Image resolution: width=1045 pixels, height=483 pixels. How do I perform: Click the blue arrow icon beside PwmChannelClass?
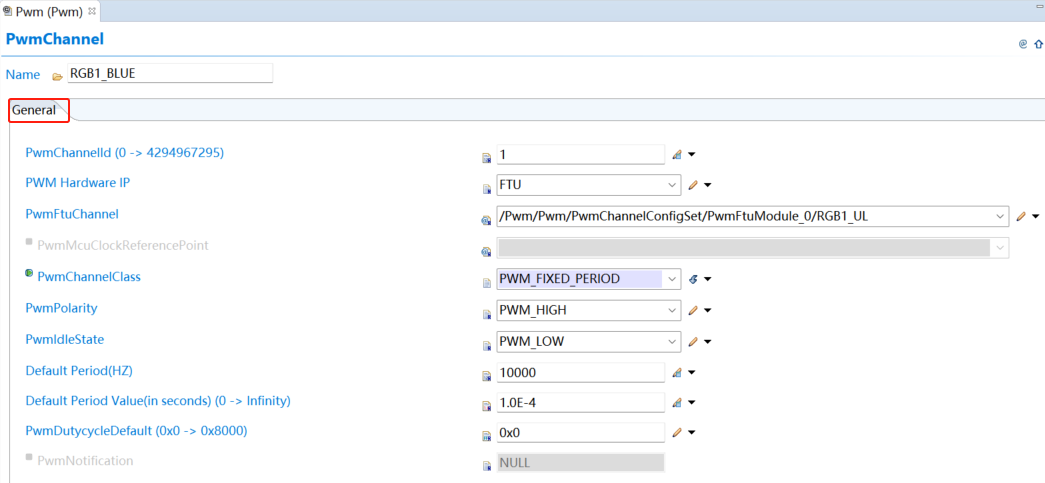pos(692,279)
